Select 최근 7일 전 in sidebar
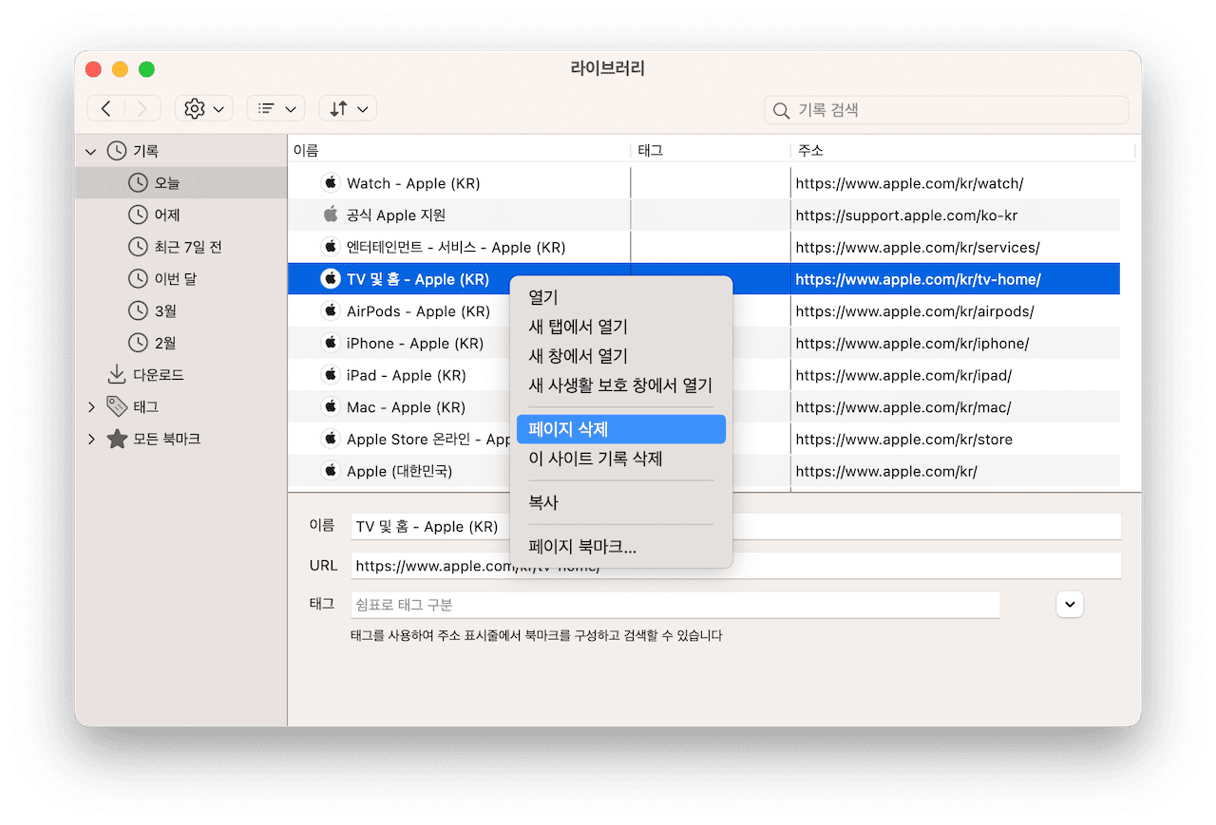Viewport: 1216px width, 825px height. pos(181,247)
